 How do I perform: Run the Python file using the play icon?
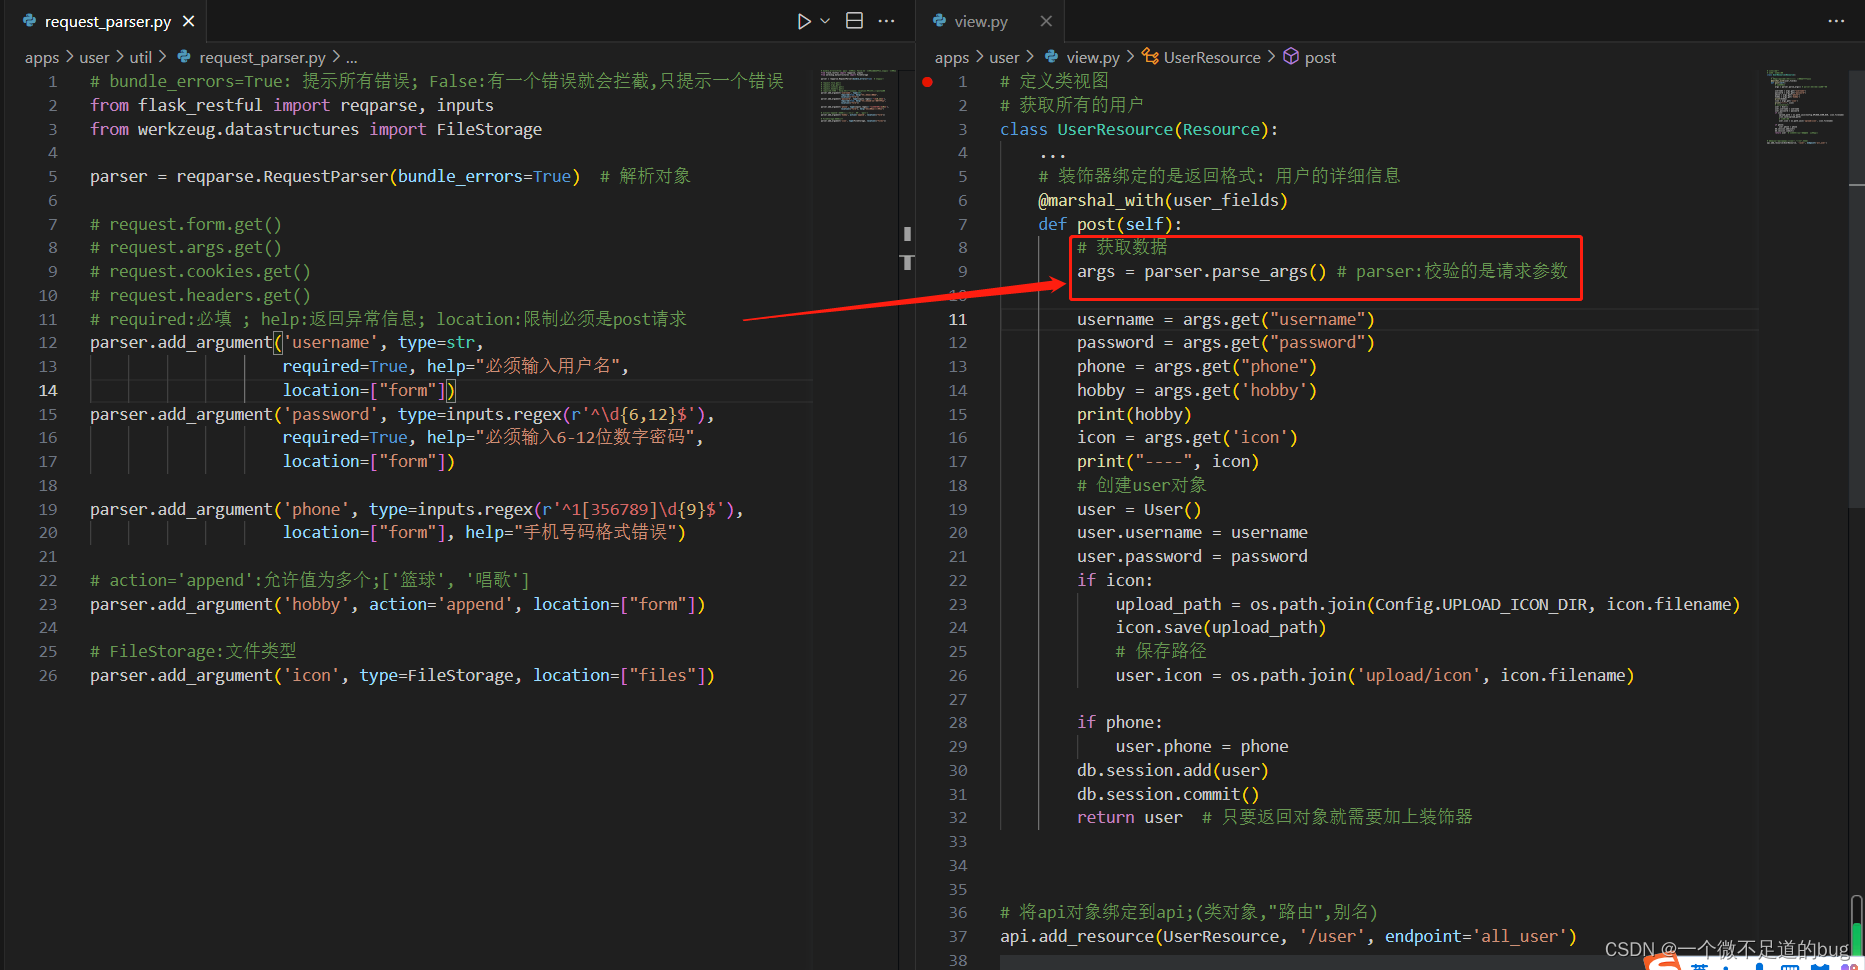point(803,20)
